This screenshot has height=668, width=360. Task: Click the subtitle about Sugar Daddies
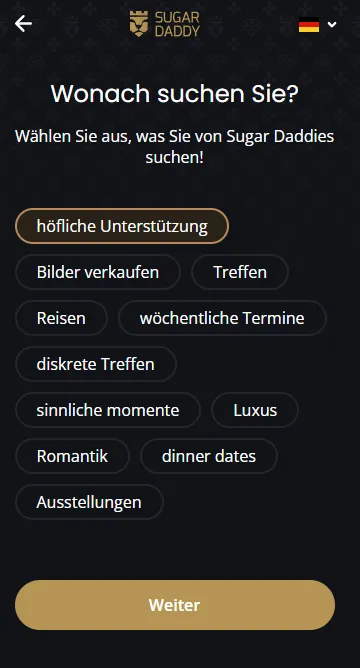point(175,147)
